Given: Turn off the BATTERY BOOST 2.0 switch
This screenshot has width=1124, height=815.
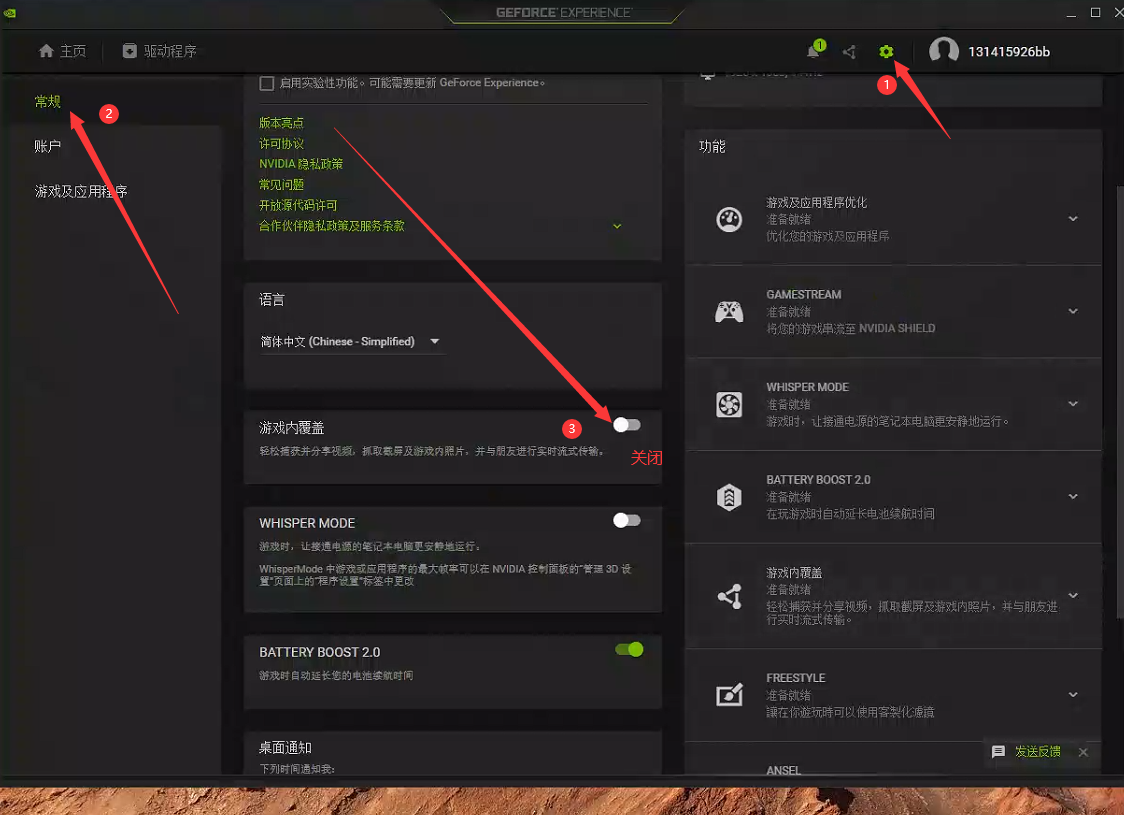Looking at the screenshot, I should pos(629,649).
